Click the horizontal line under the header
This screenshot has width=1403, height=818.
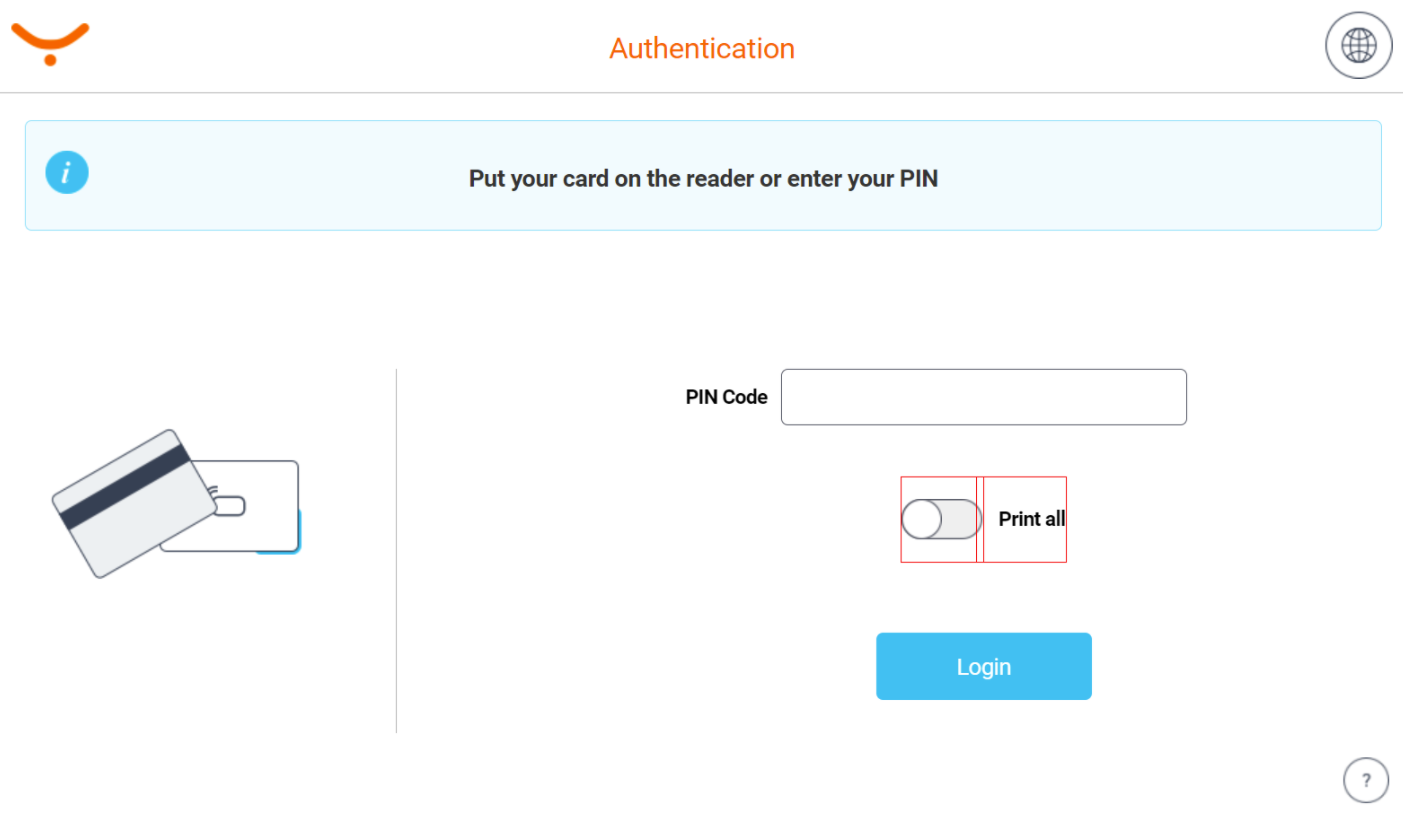pos(701,93)
